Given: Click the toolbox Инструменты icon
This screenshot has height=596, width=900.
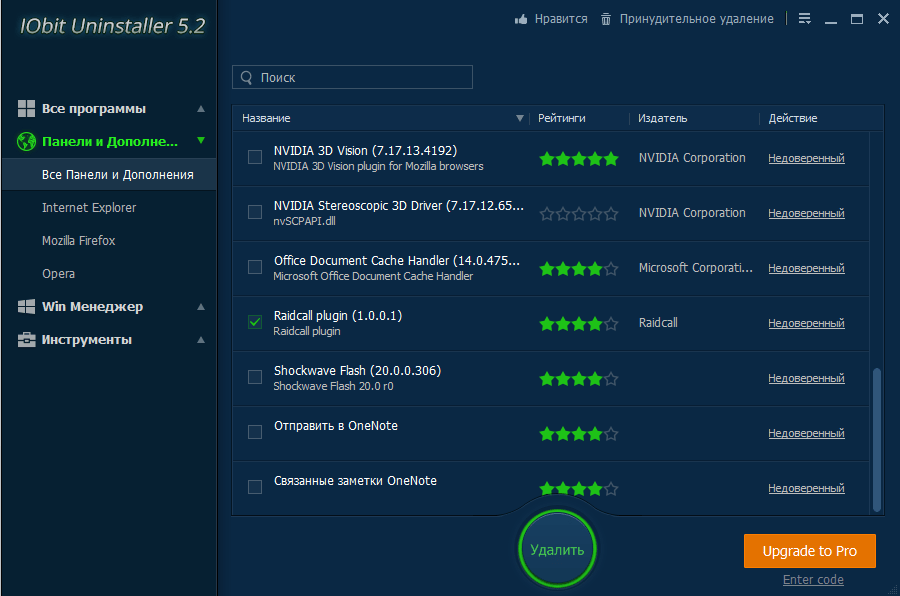Looking at the screenshot, I should [x=26, y=340].
